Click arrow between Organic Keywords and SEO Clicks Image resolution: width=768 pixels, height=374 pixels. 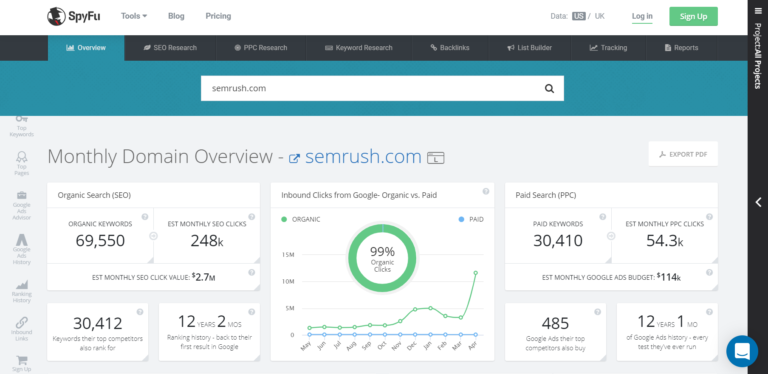(x=153, y=236)
